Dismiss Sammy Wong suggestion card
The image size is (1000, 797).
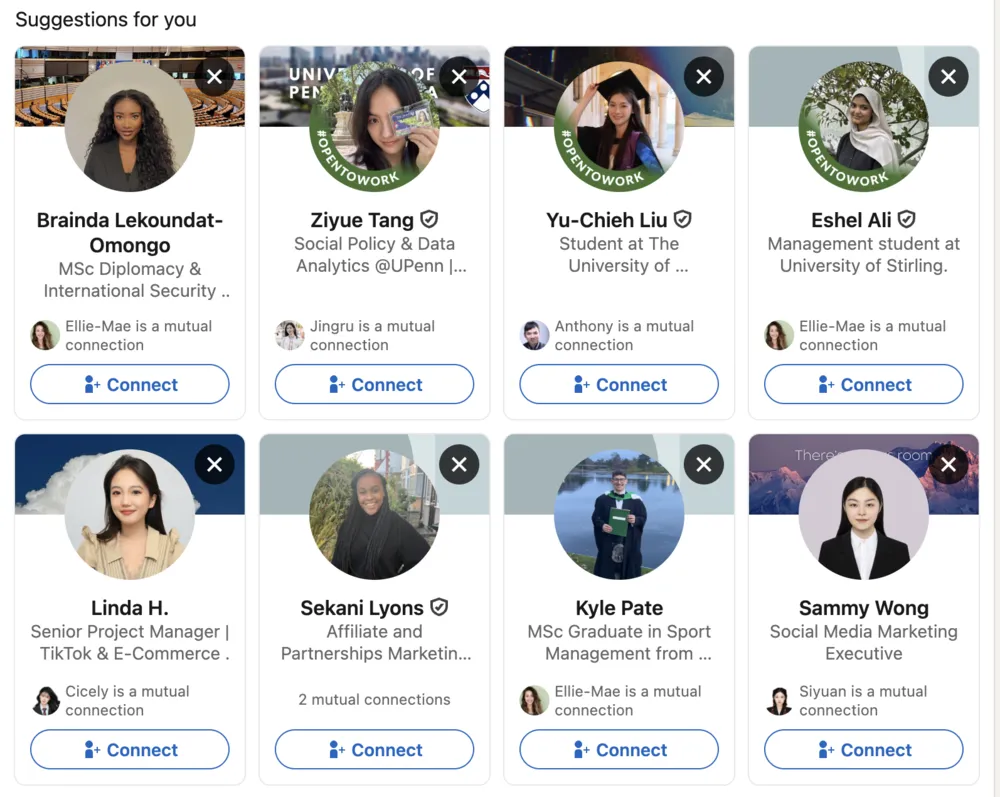pyautogui.click(x=948, y=464)
